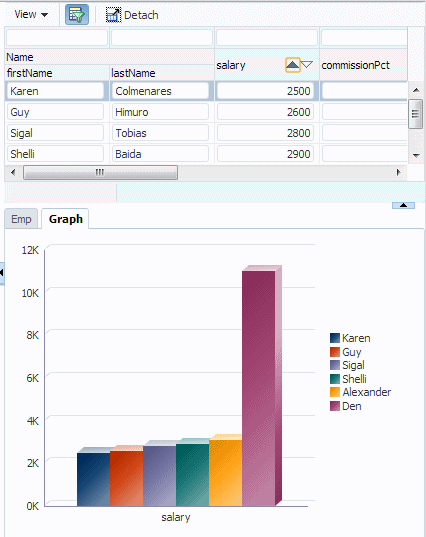
Task: Switch to the Emp tab
Action: coord(21,219)
